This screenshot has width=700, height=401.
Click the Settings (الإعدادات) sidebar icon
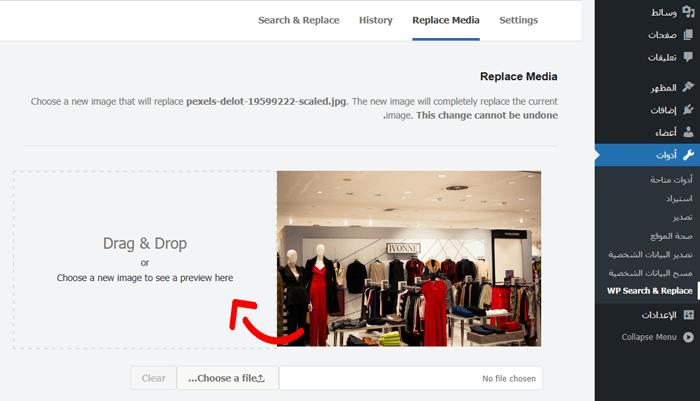coord(688,315)
